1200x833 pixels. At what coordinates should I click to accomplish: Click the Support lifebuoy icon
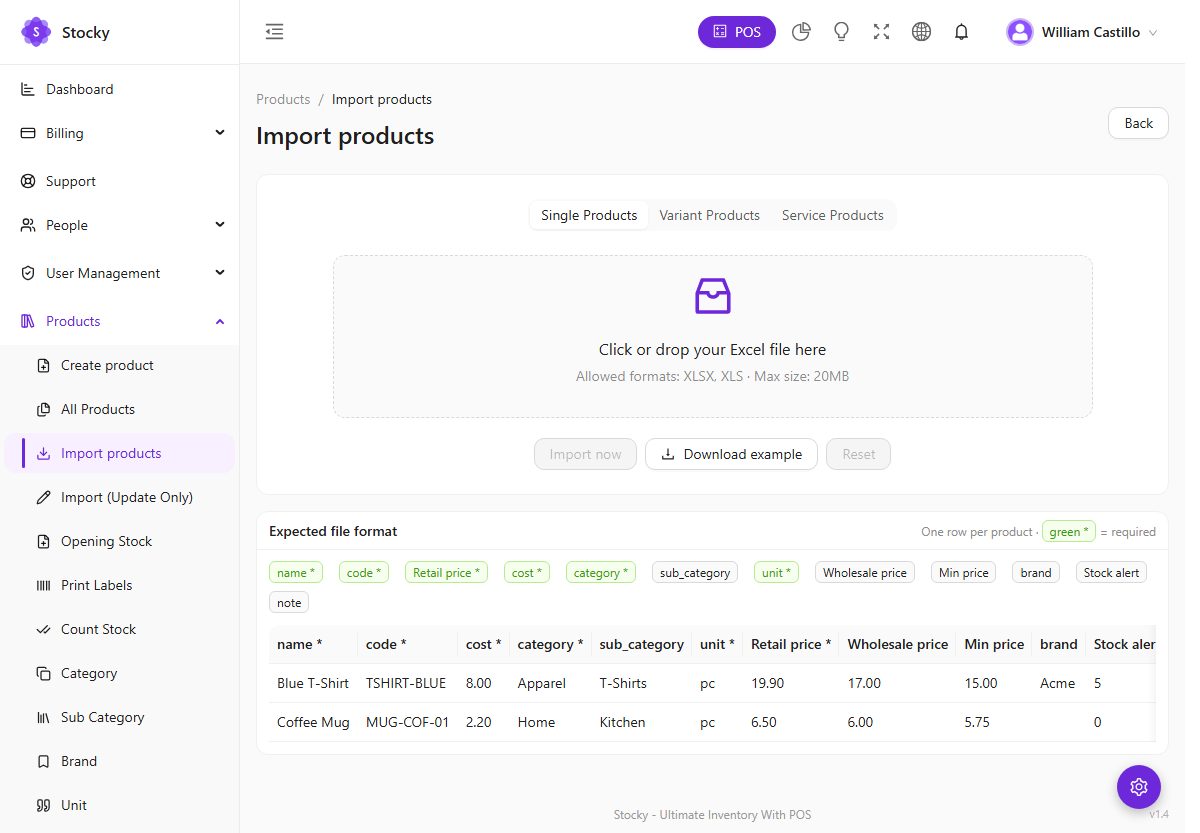(28, 181)
